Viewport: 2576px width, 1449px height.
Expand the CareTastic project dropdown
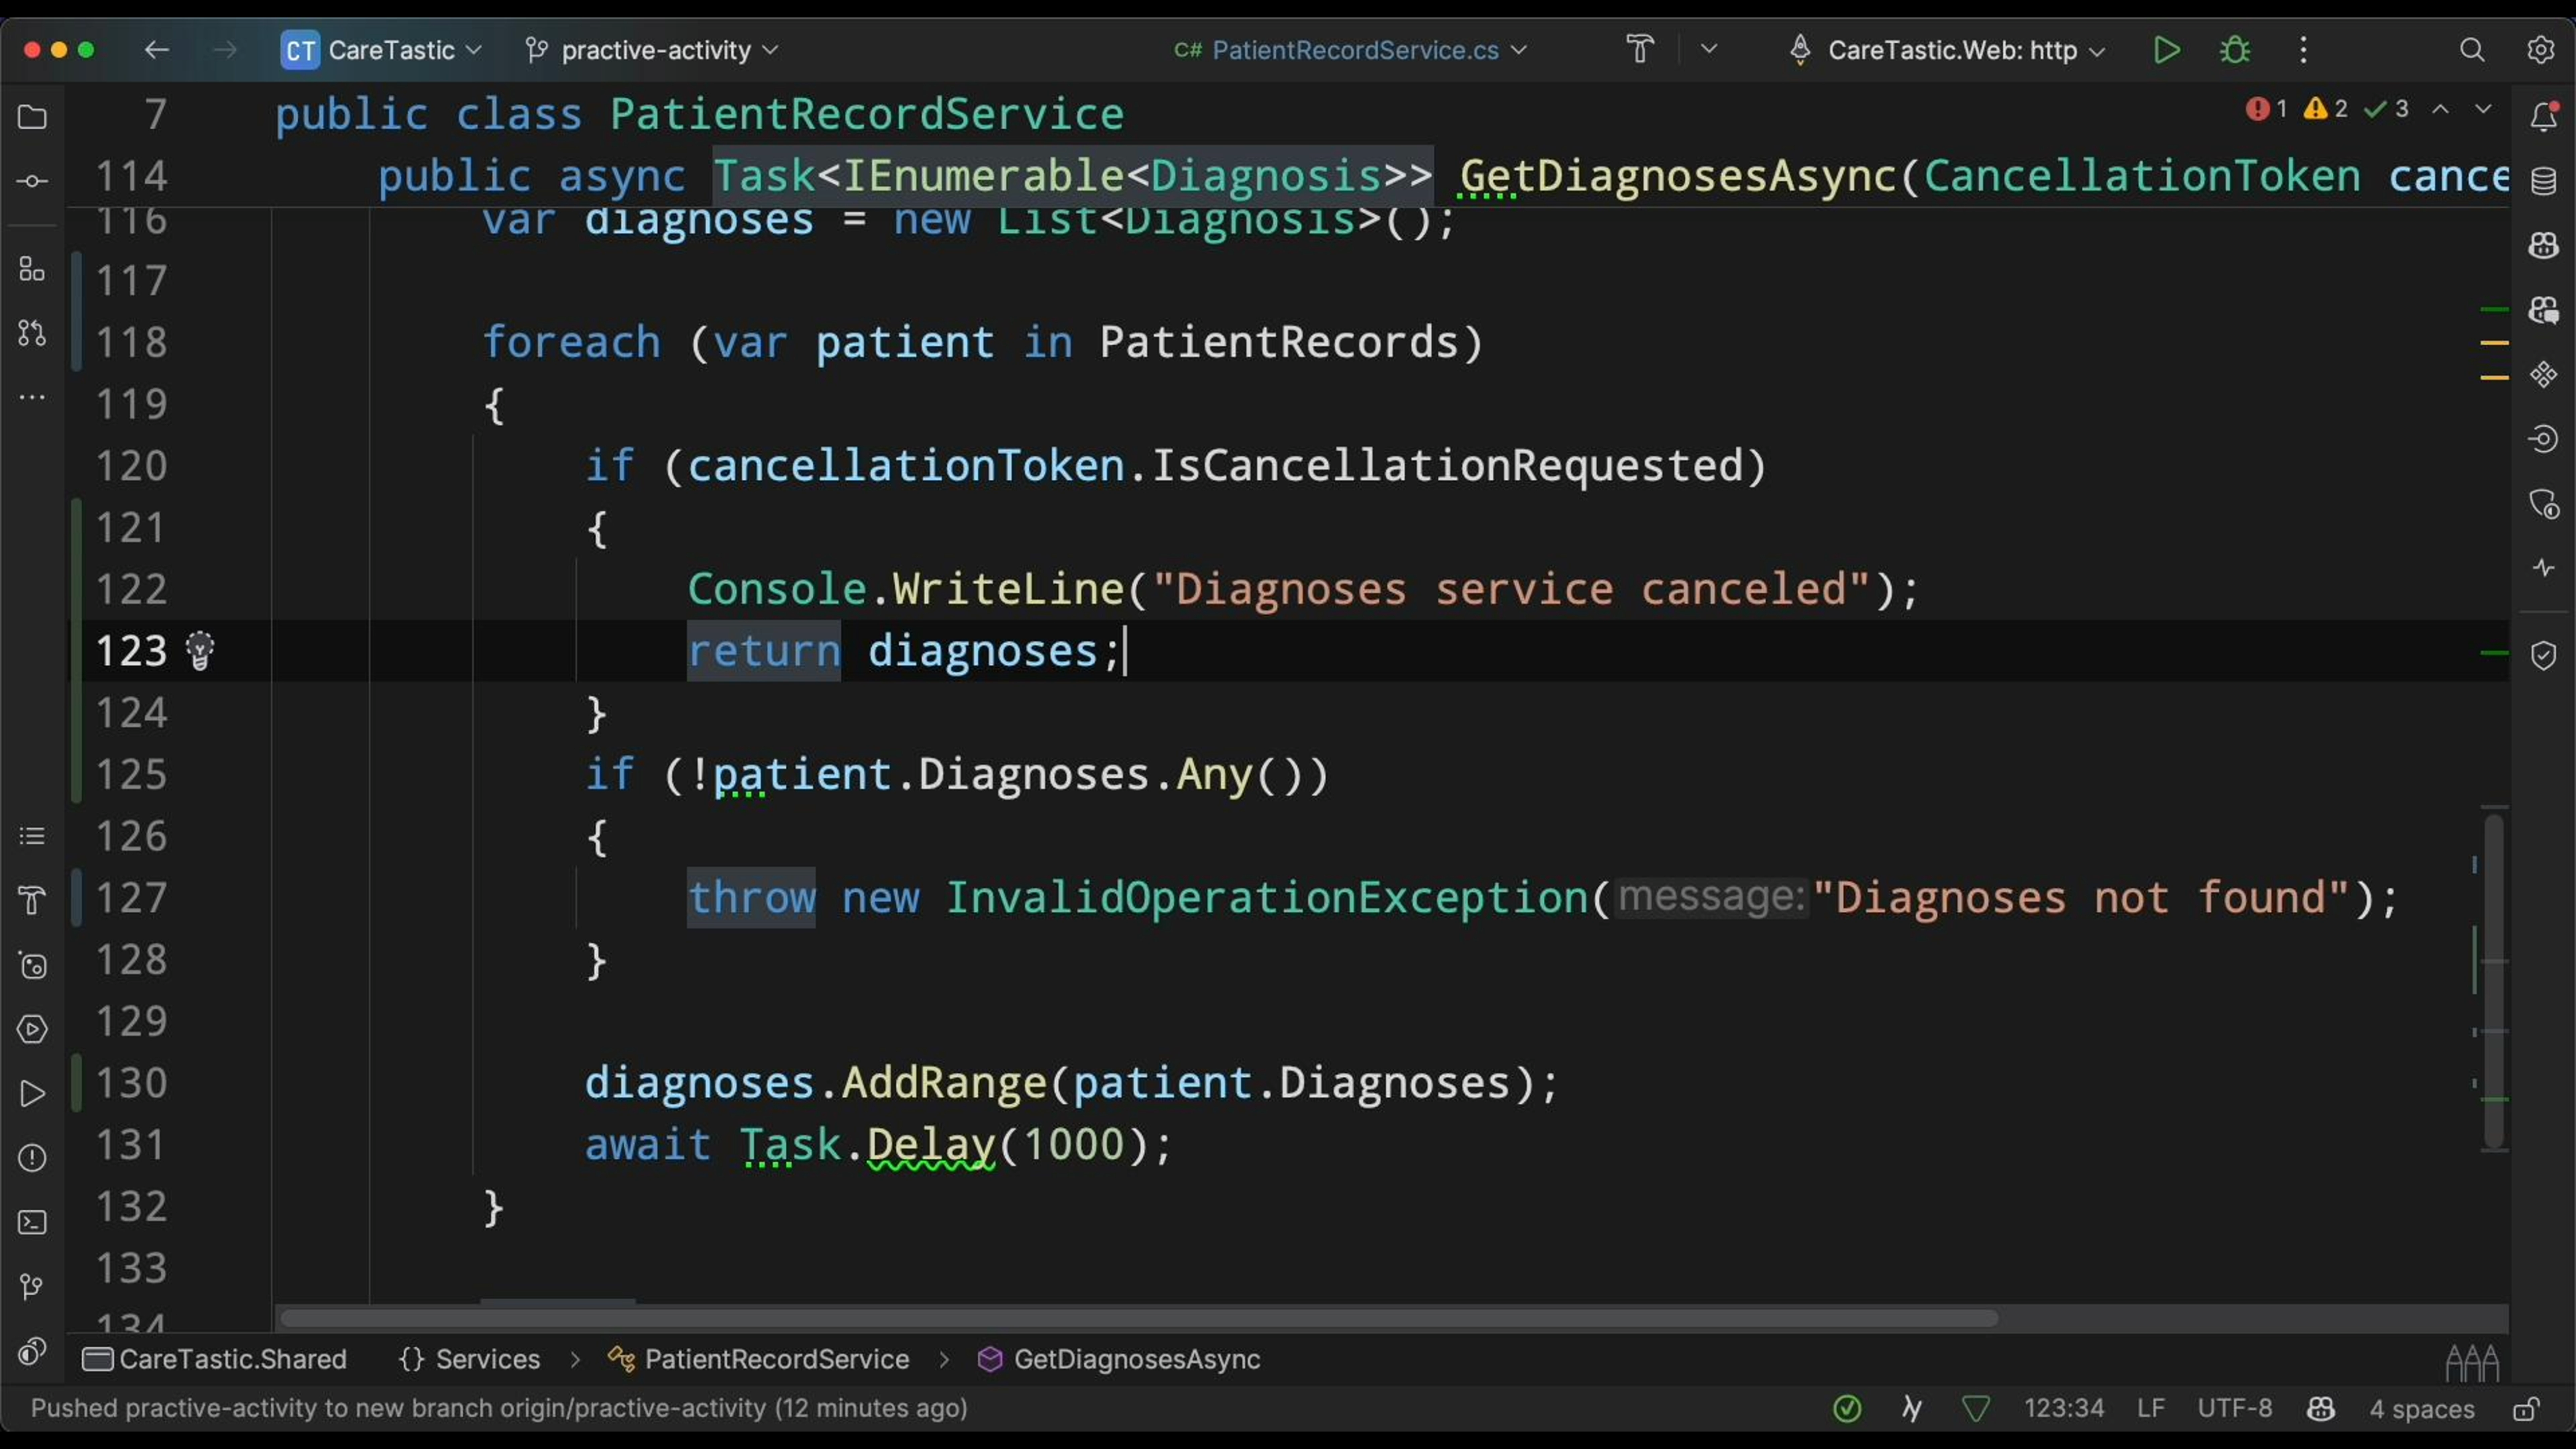tap(391, 50)
